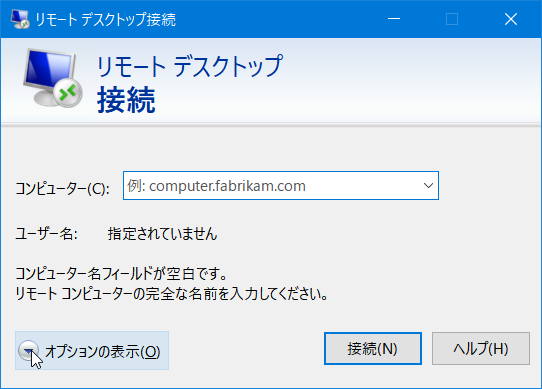Open the computer name dropdown arrow
The width and height of the screenshot is (542, 389).
428,186
